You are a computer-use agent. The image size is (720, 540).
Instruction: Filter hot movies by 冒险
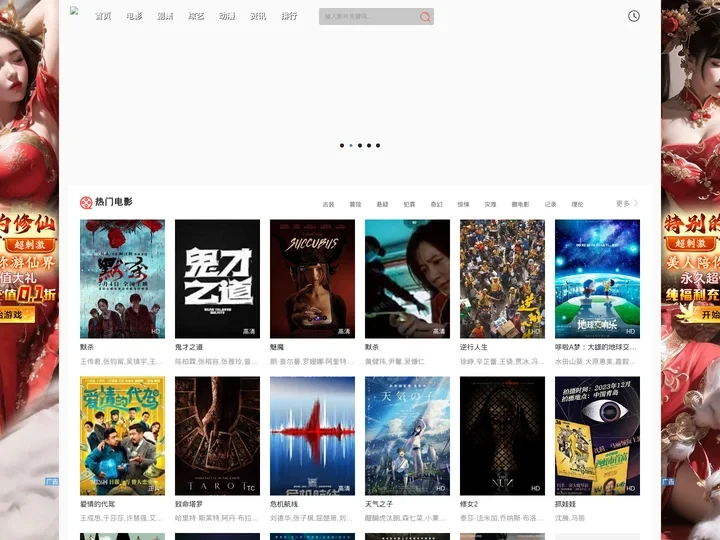[x=355, y=204]
